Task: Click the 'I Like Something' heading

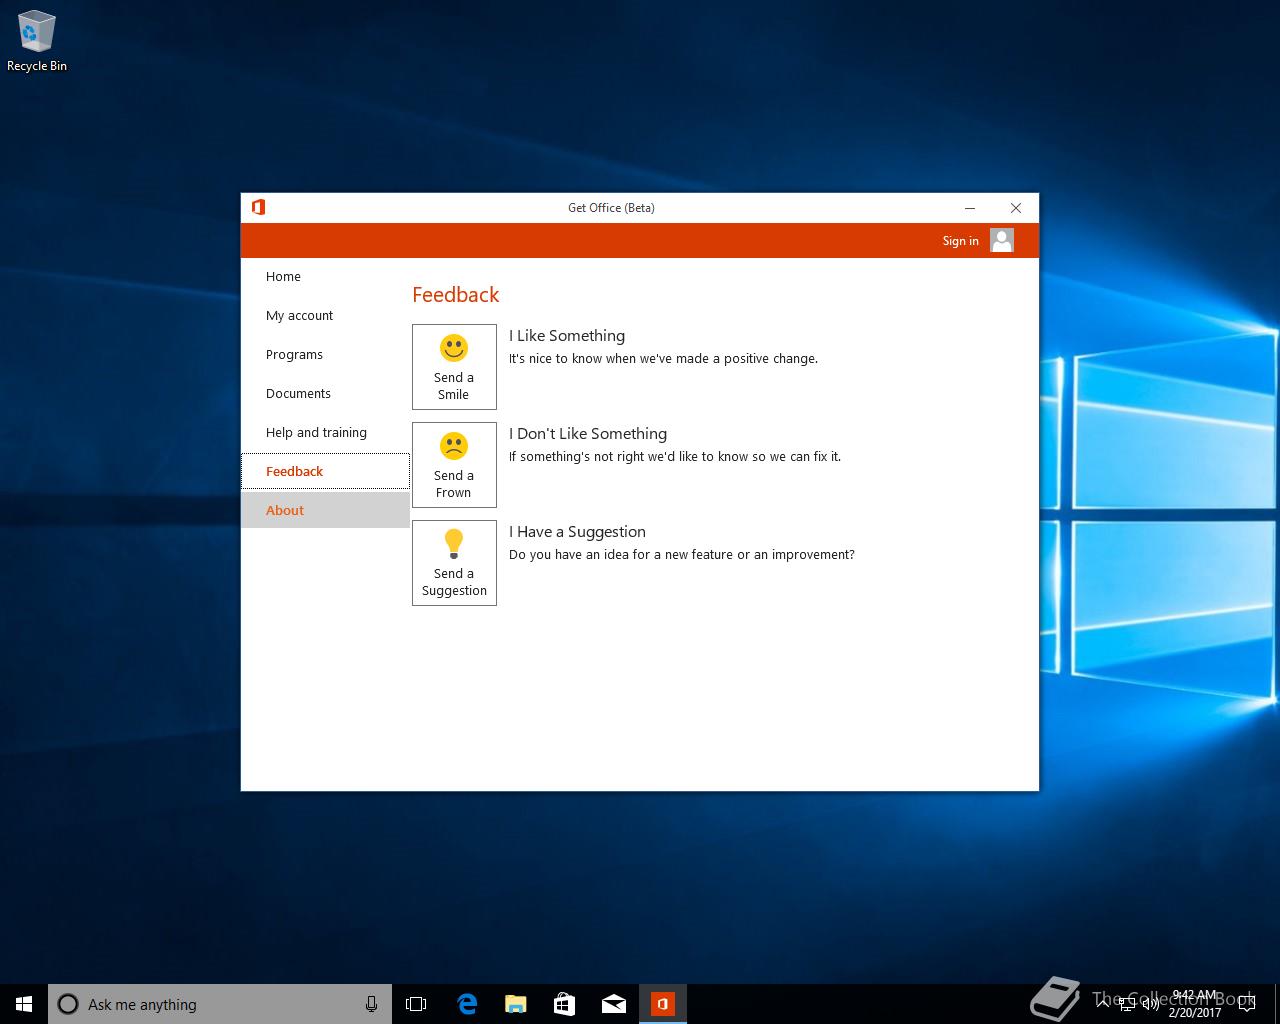Action: (x=567, y=336)
